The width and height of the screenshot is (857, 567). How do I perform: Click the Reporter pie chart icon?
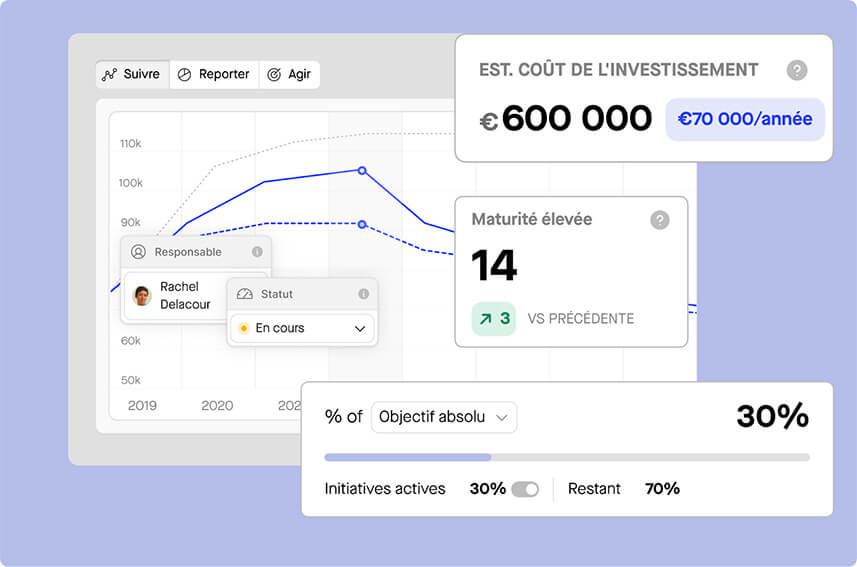(x=184, y=75)
